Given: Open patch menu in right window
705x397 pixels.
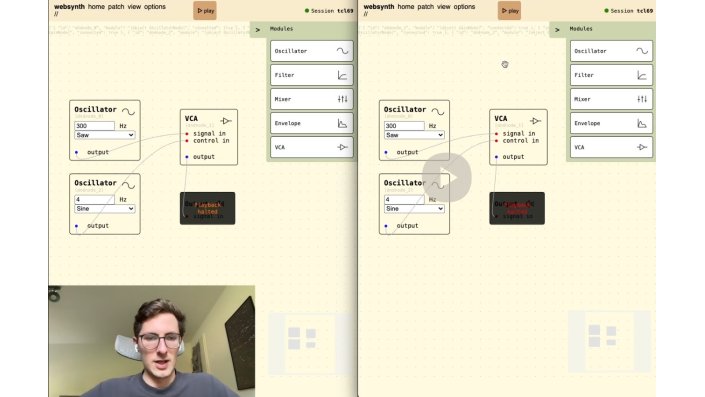Looking at the screenshot, I should [x=425, y=7].
